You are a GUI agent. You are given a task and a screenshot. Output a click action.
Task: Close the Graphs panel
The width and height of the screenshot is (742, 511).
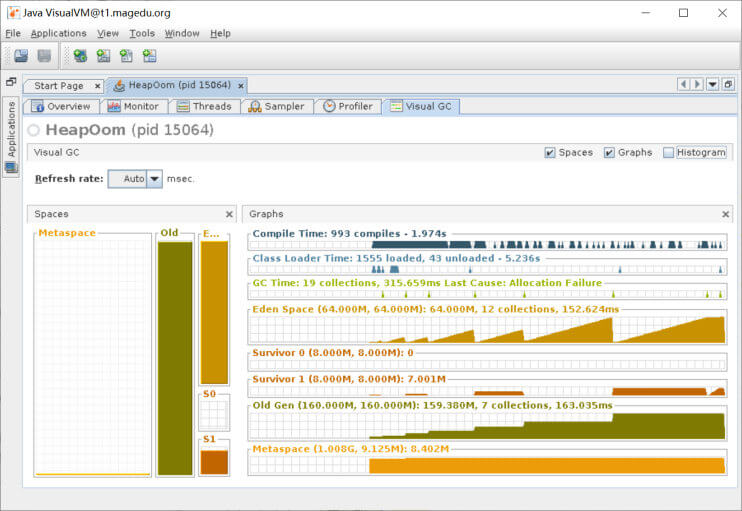click(725, 214)
